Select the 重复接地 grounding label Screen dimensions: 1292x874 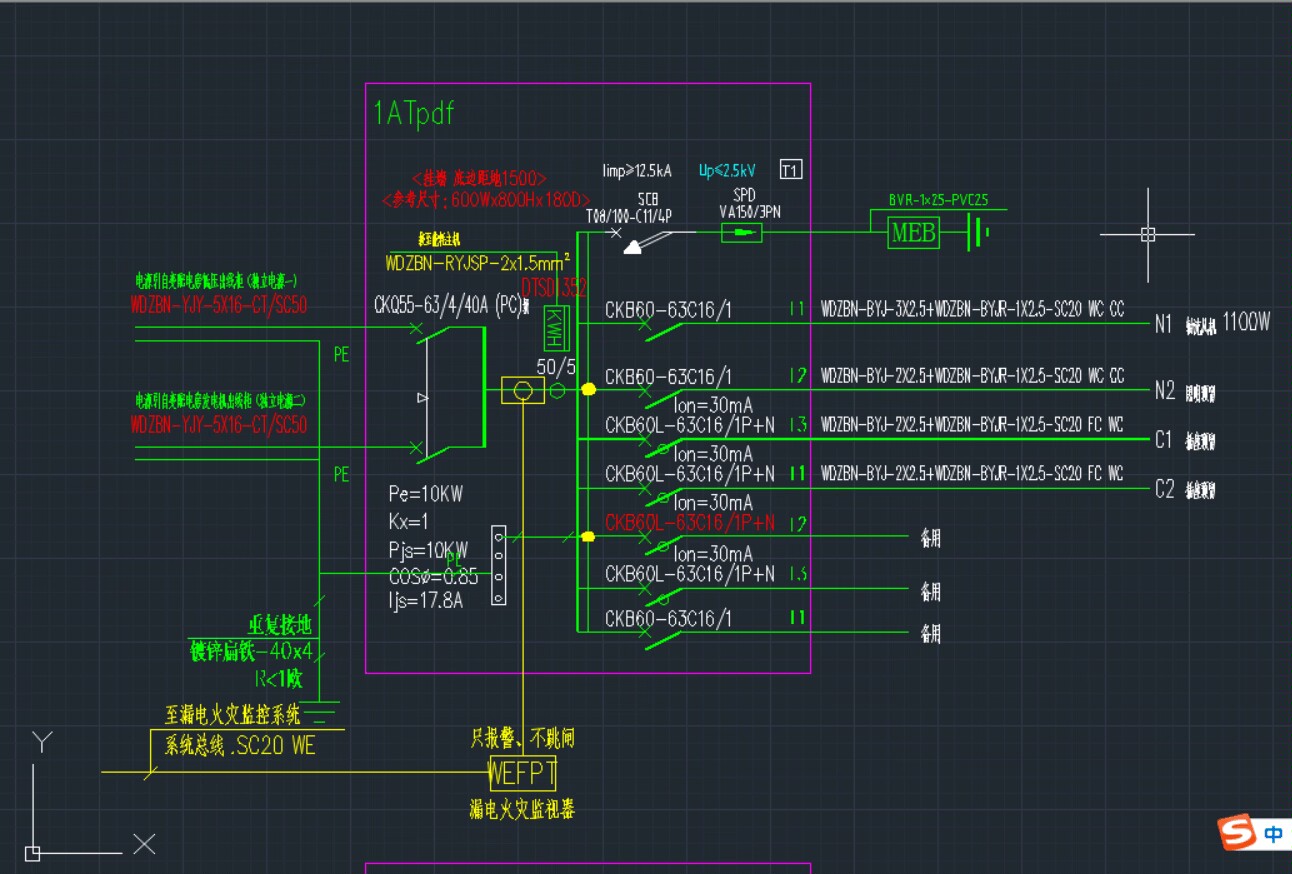pyautogui.click(x=280, y=626)
